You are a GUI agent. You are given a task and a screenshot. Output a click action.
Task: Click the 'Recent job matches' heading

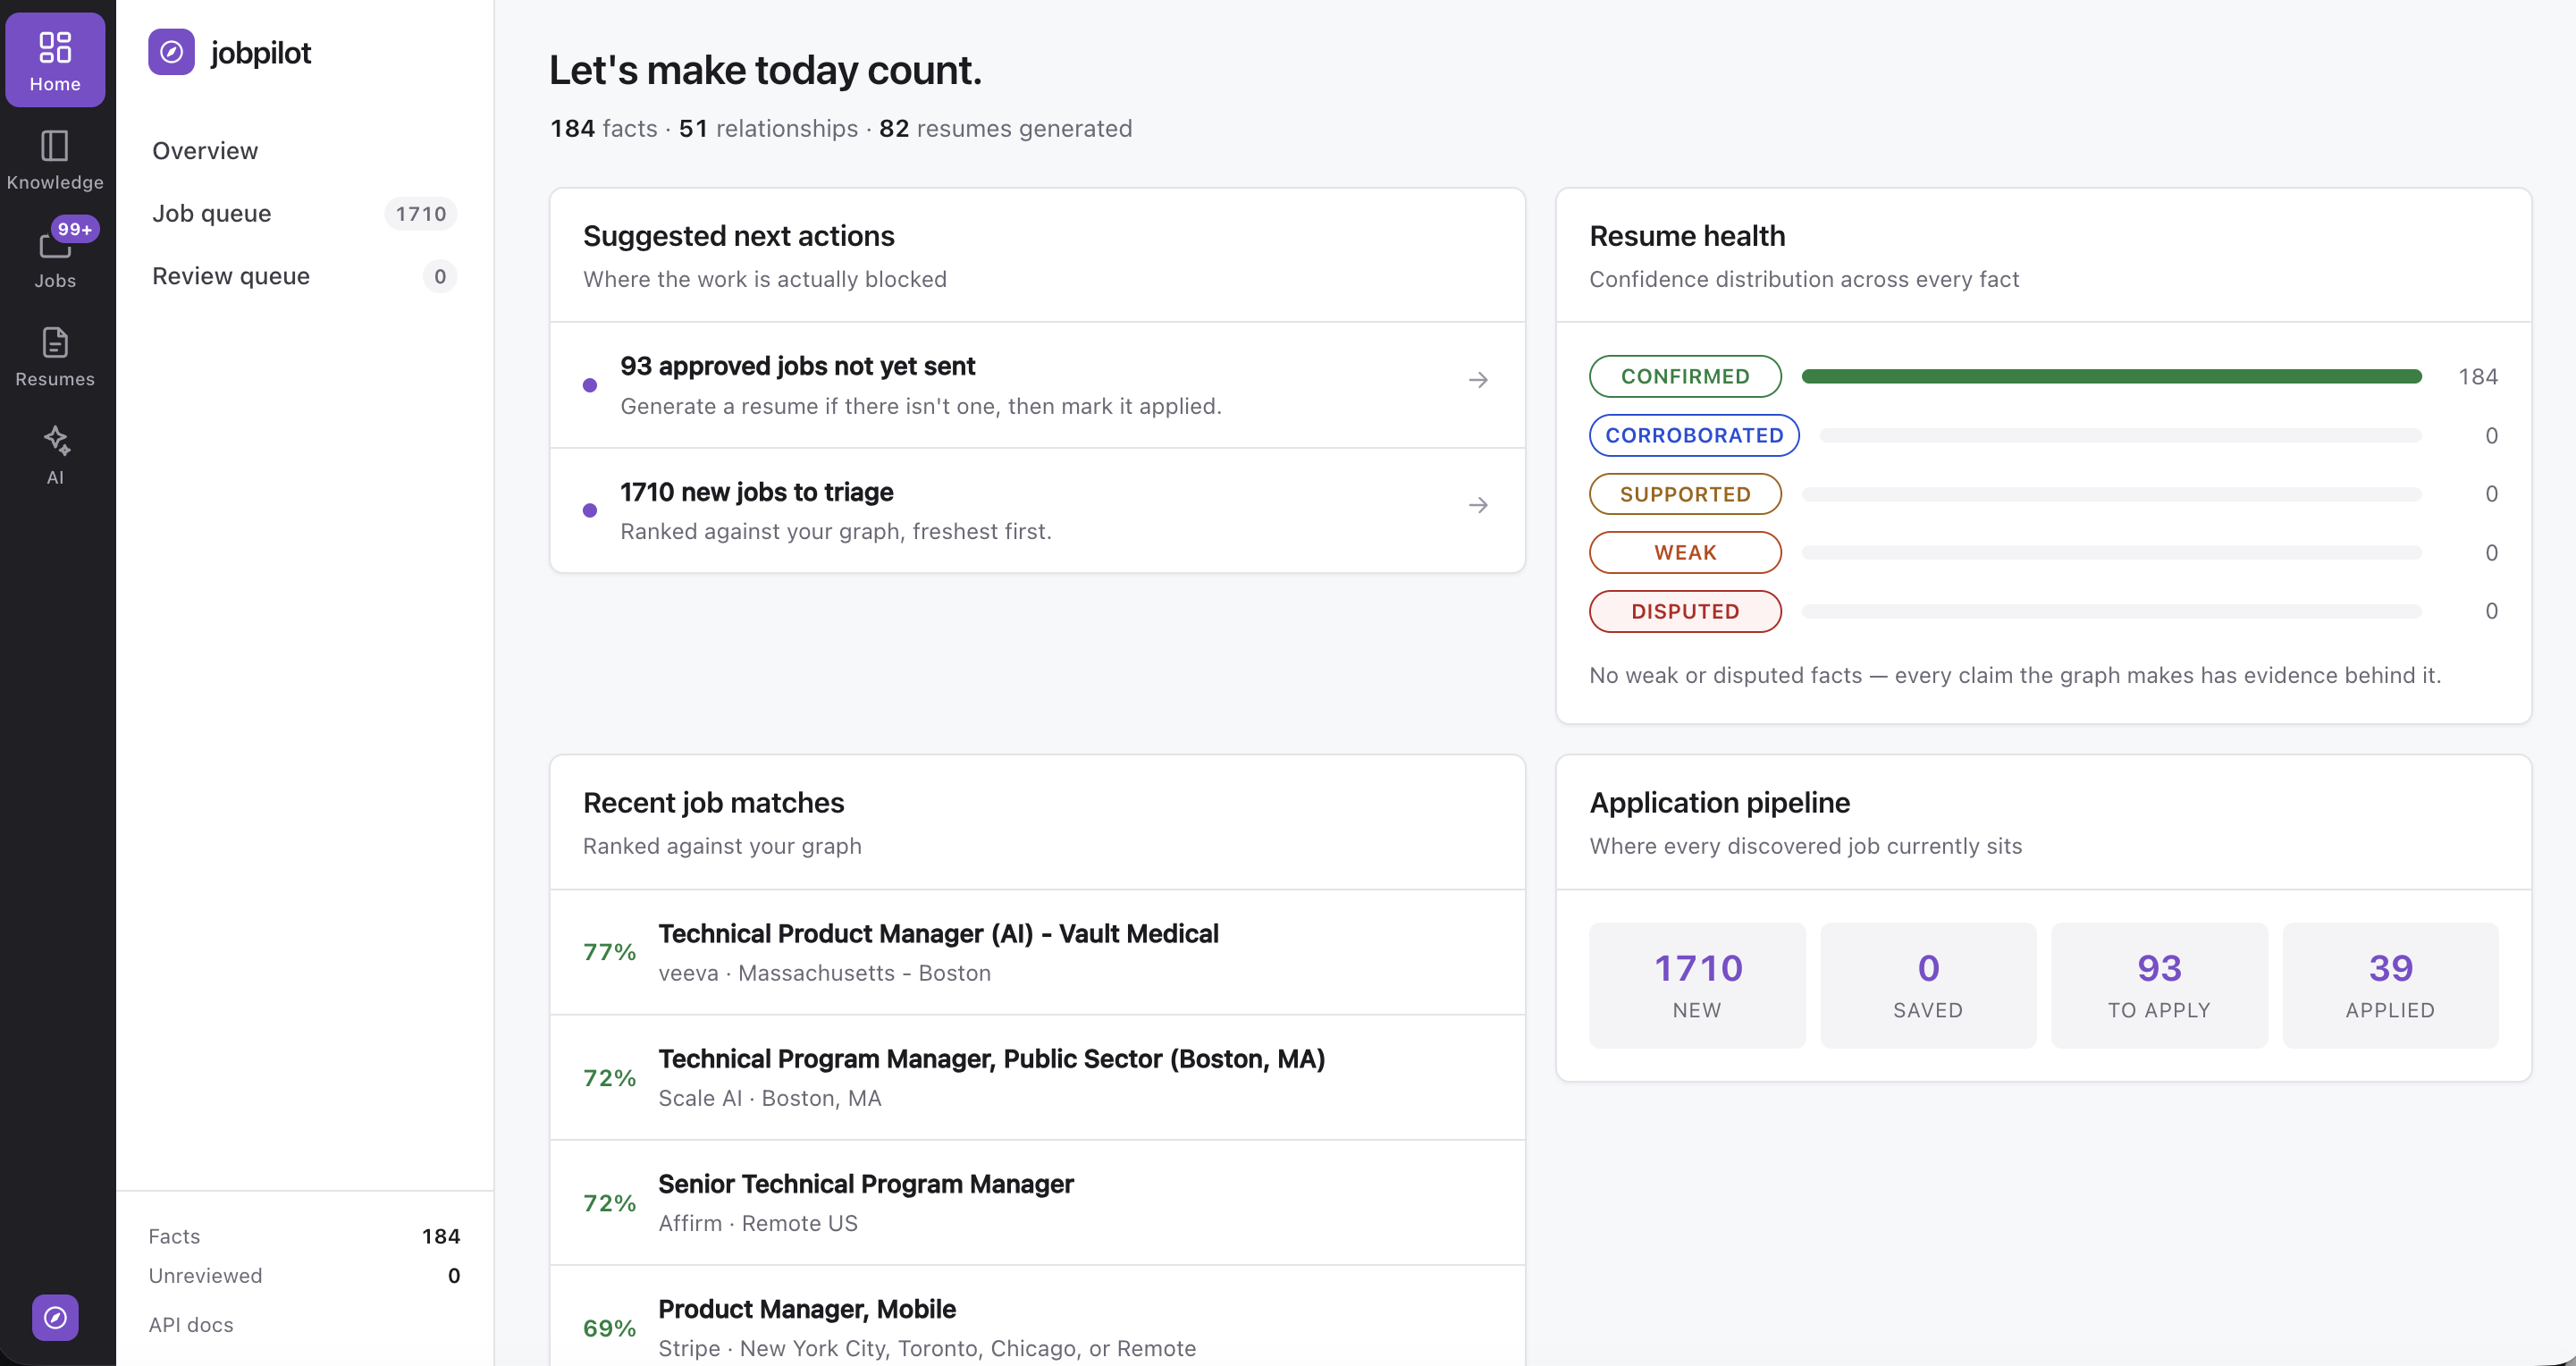[x=713, y=803]
